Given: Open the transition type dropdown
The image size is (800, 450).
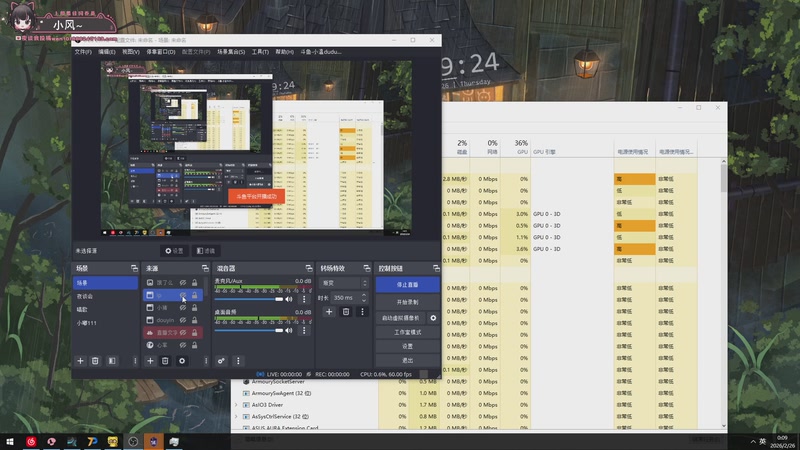Looking at the screenshot, I should coord(343,283).
